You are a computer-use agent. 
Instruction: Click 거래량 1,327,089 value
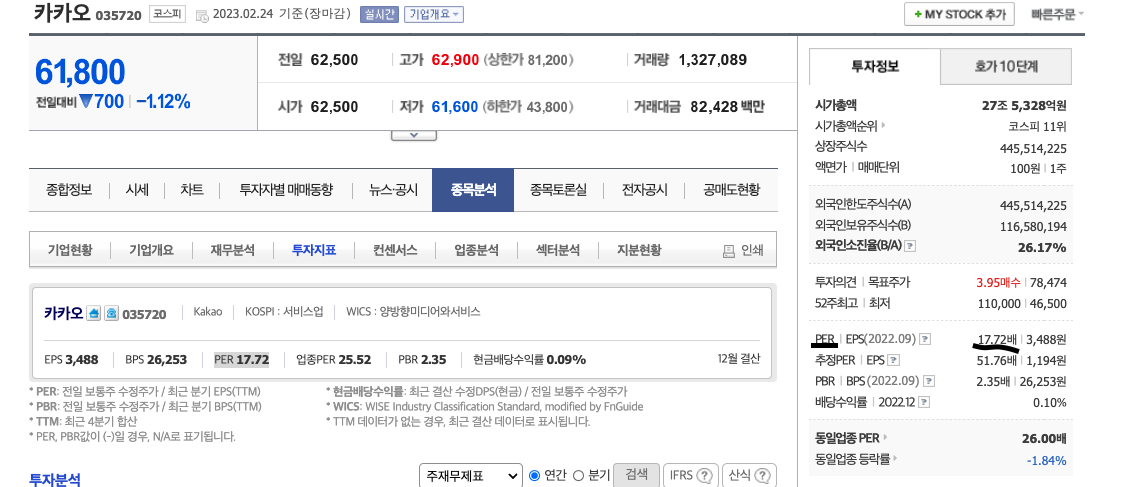[712, 60]
